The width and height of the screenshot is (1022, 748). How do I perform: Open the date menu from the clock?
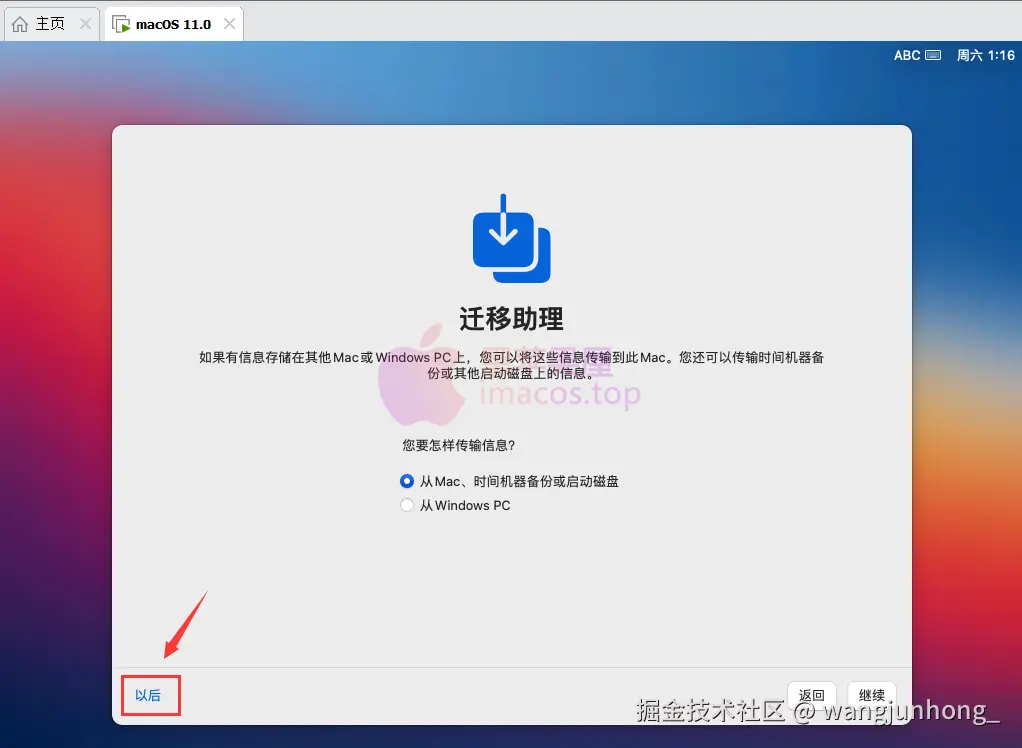click(985, 56)
